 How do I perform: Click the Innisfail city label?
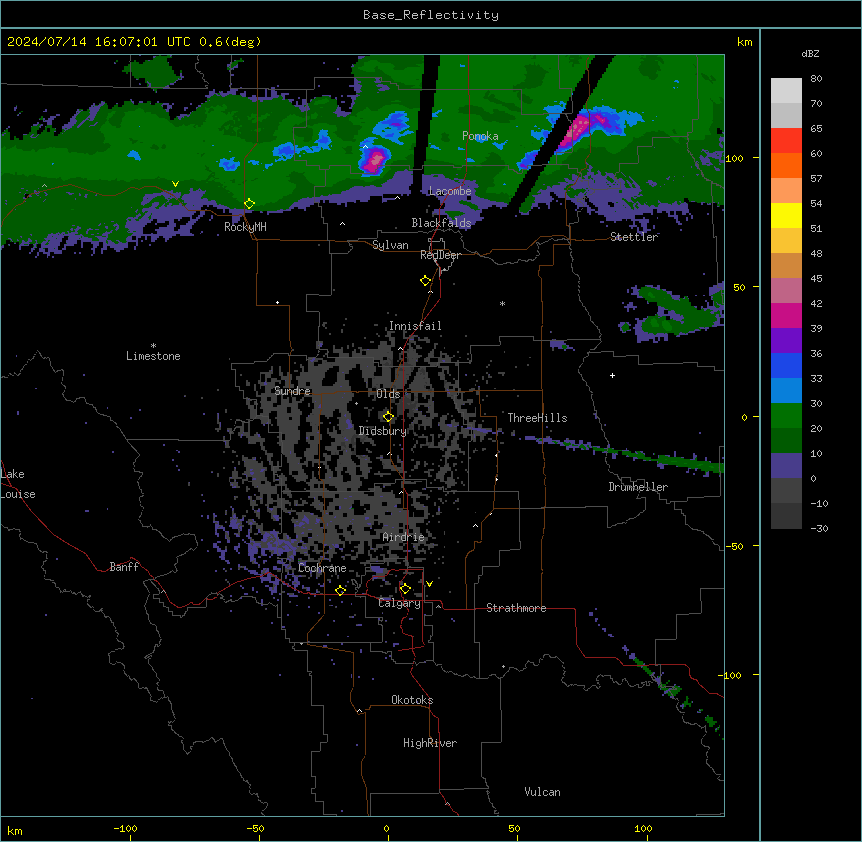(415, 326)
